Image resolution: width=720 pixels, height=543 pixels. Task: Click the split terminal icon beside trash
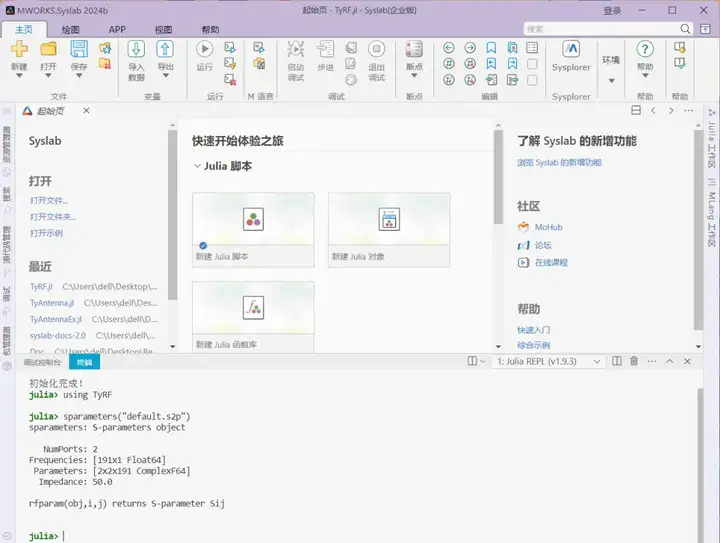click(617, 361)
